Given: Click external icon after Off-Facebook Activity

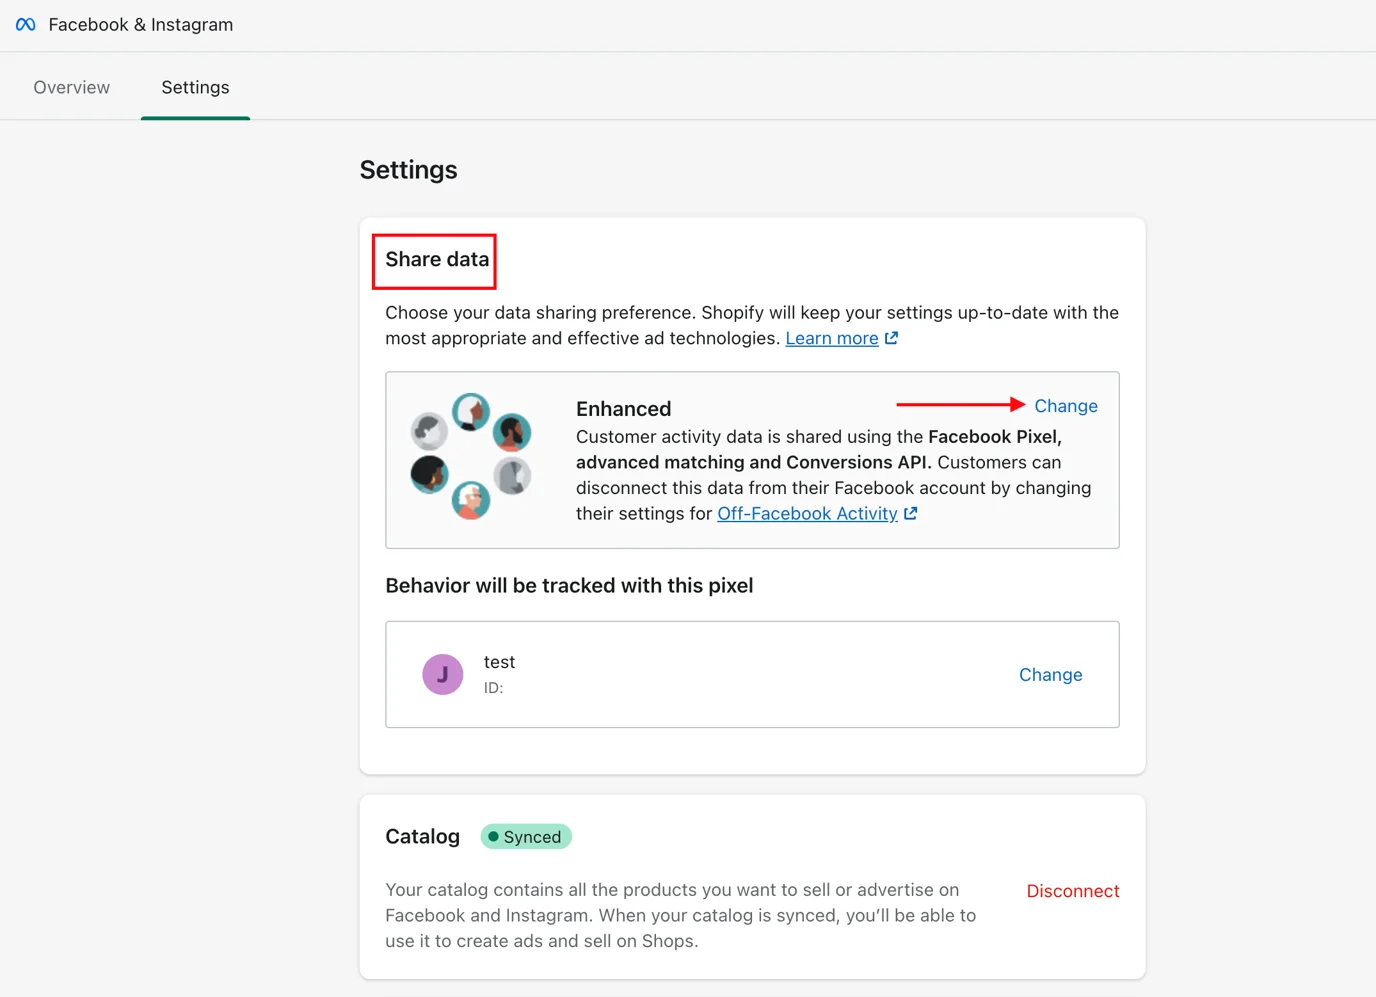Looking at the screenshot, I should 911,513.
